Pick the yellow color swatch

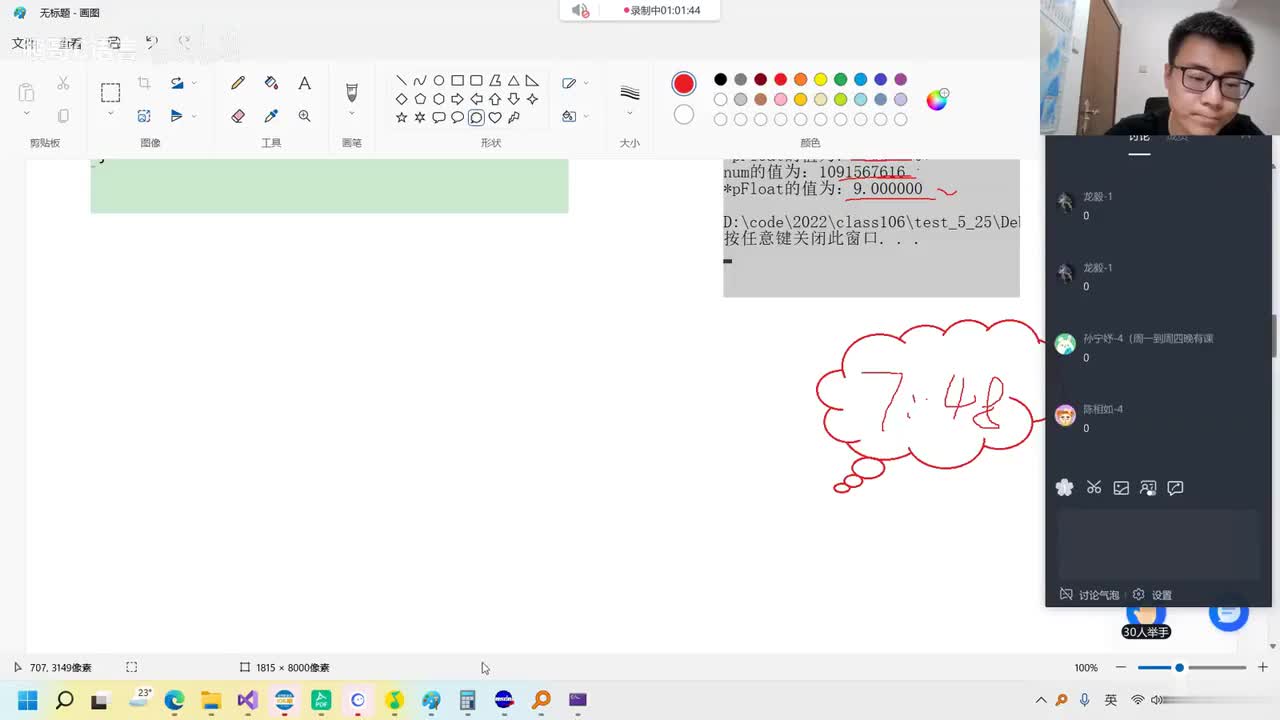click(x=820, y=79)
